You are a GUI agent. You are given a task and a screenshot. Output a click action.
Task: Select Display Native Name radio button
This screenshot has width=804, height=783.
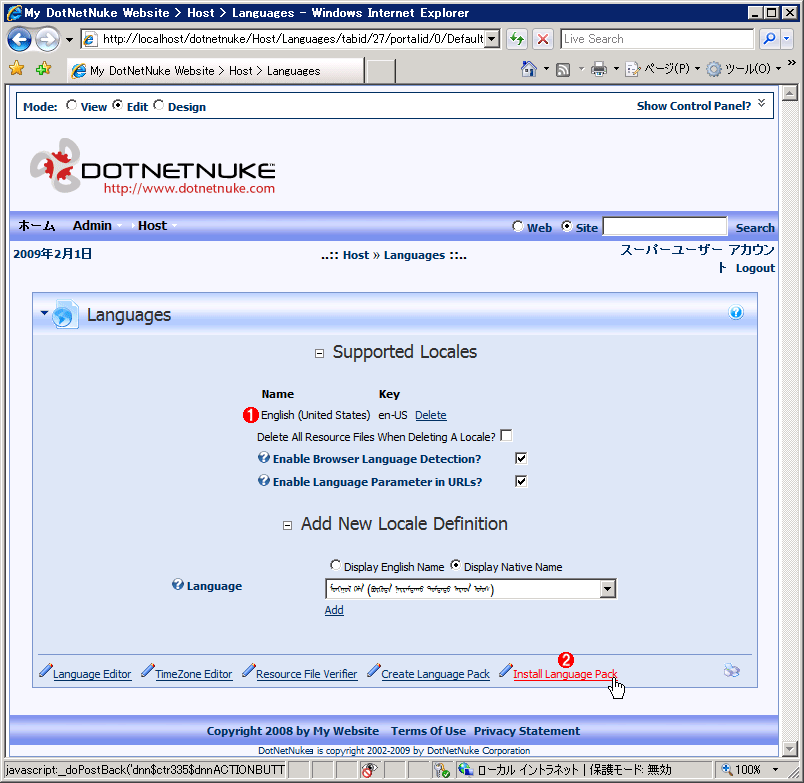455,565
